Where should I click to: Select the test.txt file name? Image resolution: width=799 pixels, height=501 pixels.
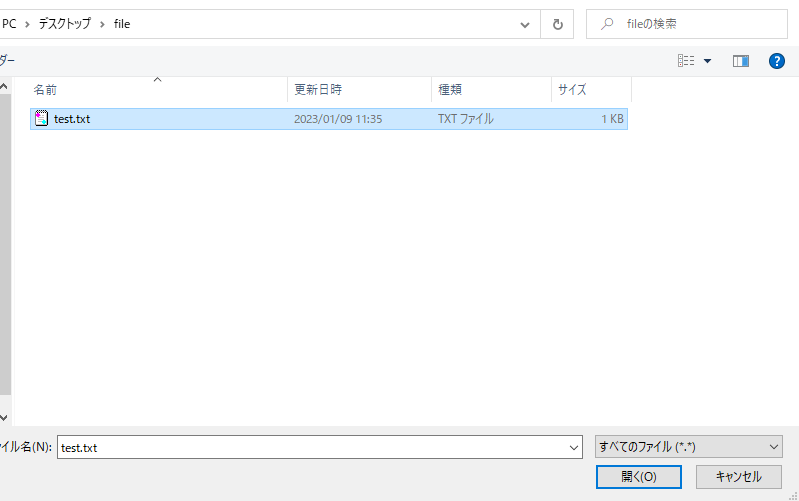72,119
